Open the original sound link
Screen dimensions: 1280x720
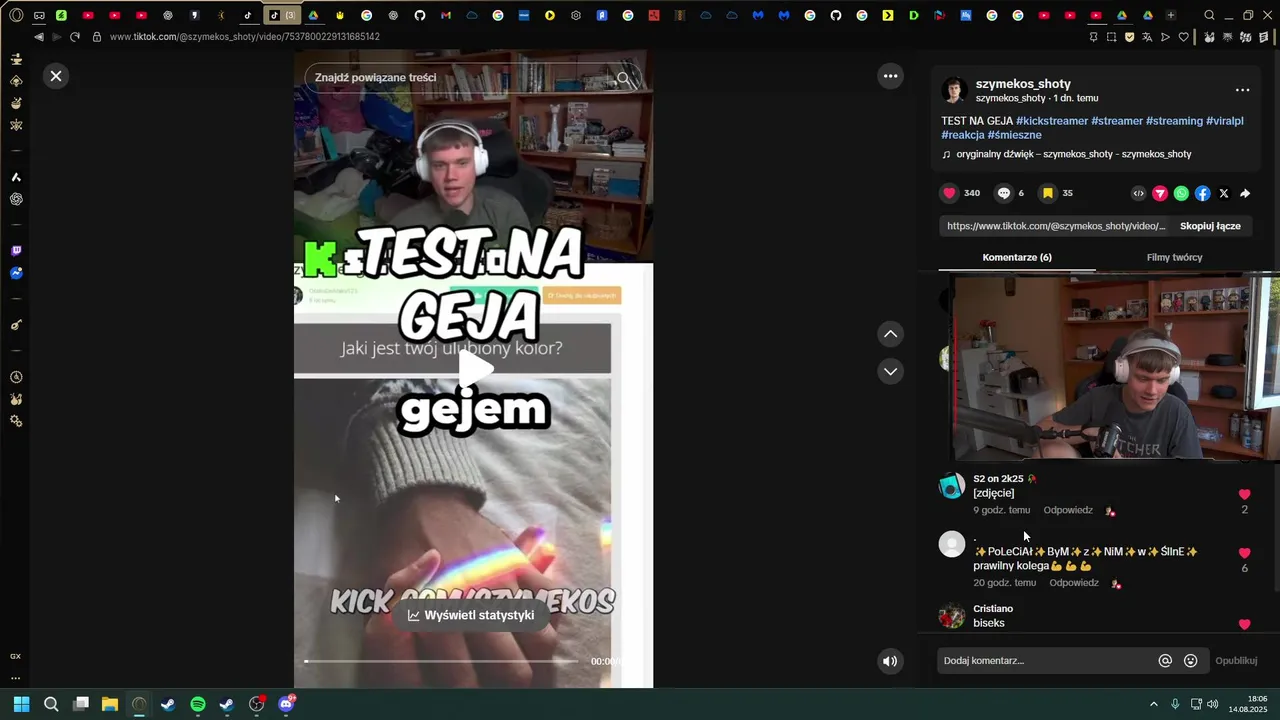1073,154
